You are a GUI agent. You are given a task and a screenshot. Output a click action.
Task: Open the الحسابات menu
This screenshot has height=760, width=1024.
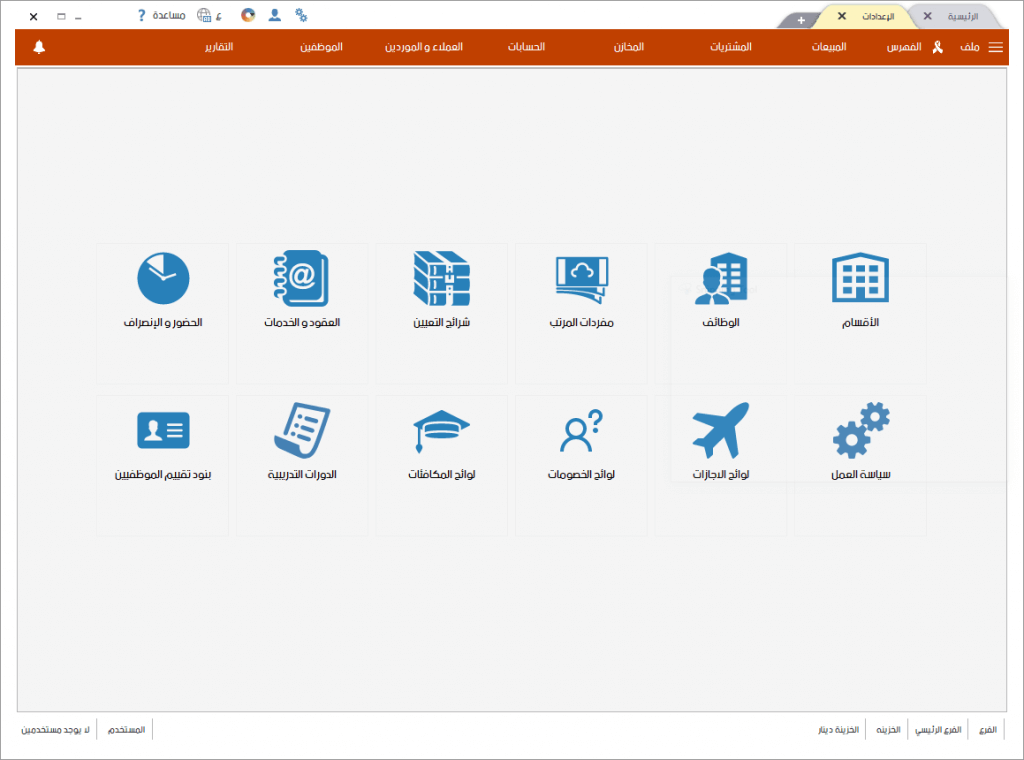pyautogui.click(x=526, y=47)
